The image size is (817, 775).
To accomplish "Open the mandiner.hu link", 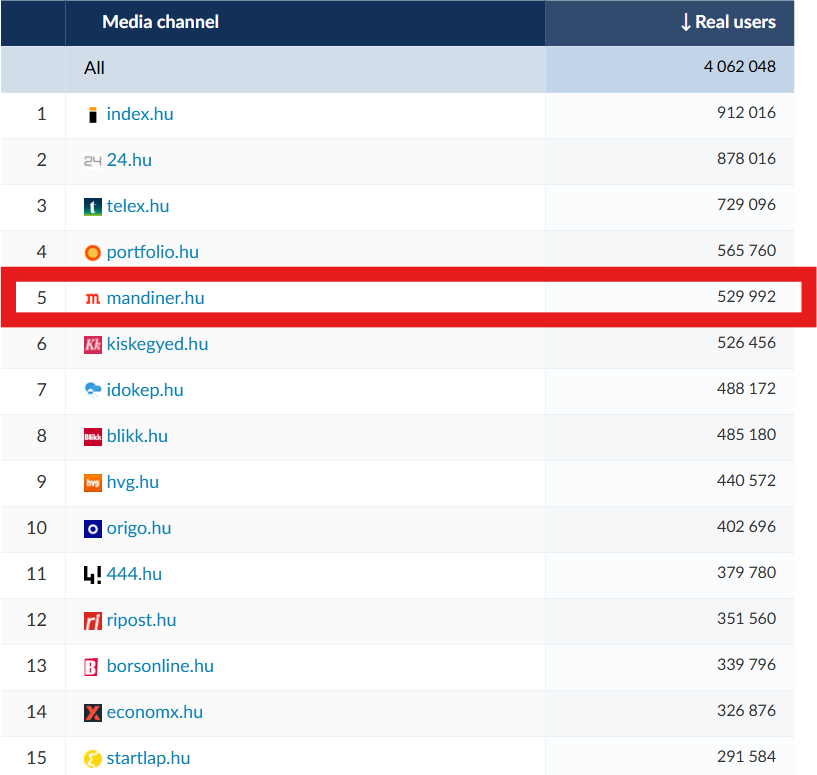I will pos(155,298).
